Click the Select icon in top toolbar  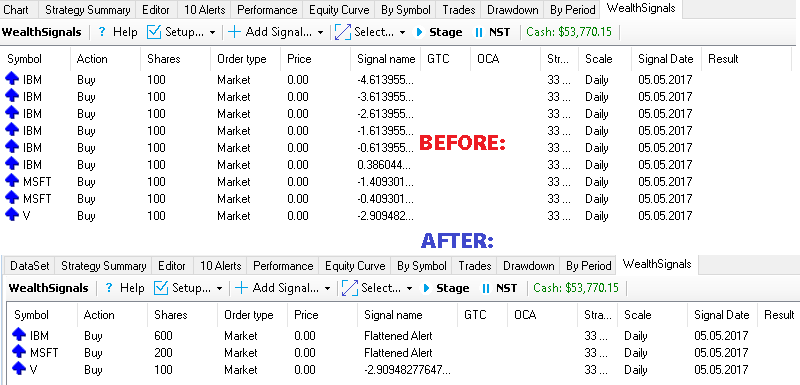(x=343, y=32)
